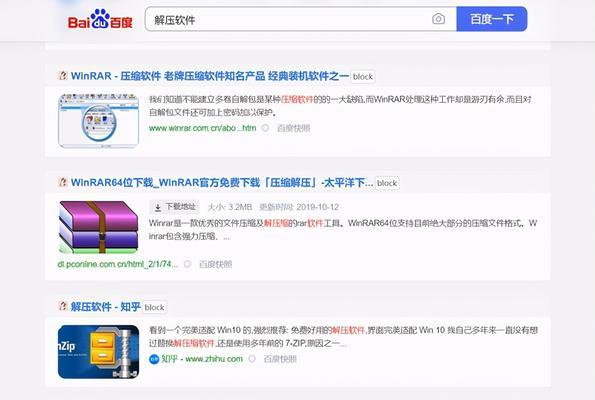This screenshot has width=595, height=400.
Task: Click the 百度一下 search button
Action: 492,19
